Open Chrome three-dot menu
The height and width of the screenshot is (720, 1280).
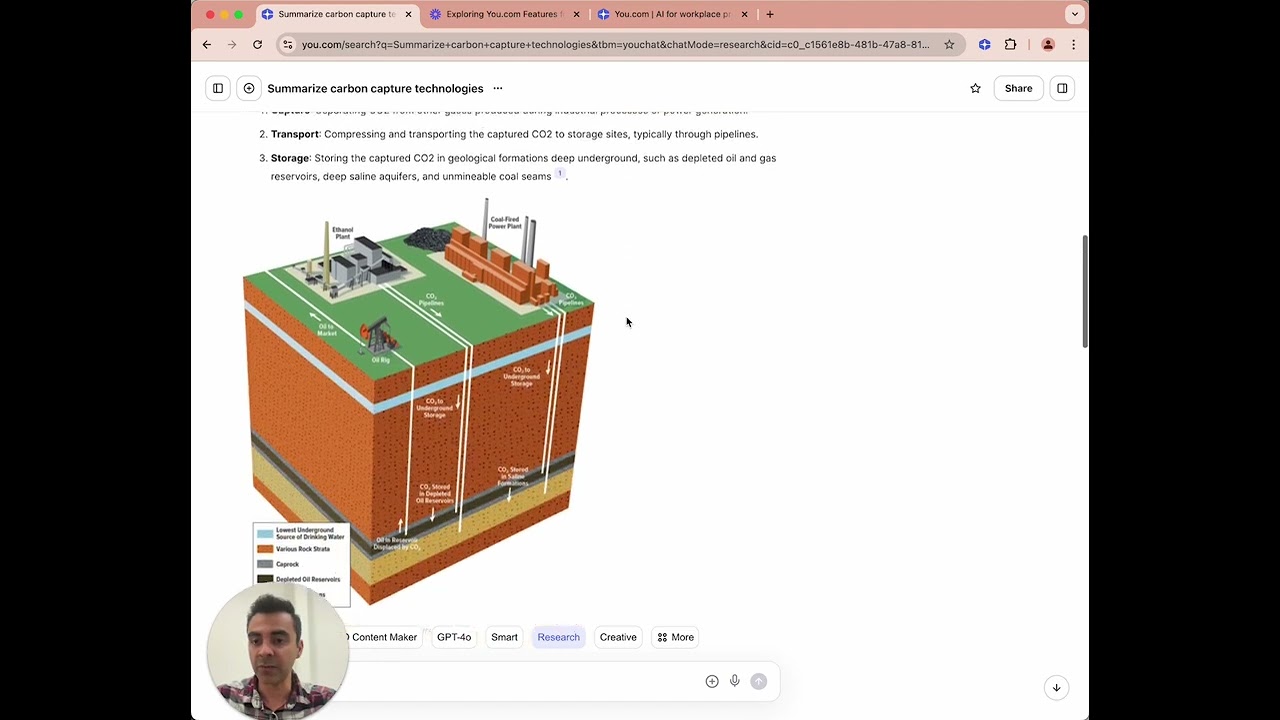1073,44
